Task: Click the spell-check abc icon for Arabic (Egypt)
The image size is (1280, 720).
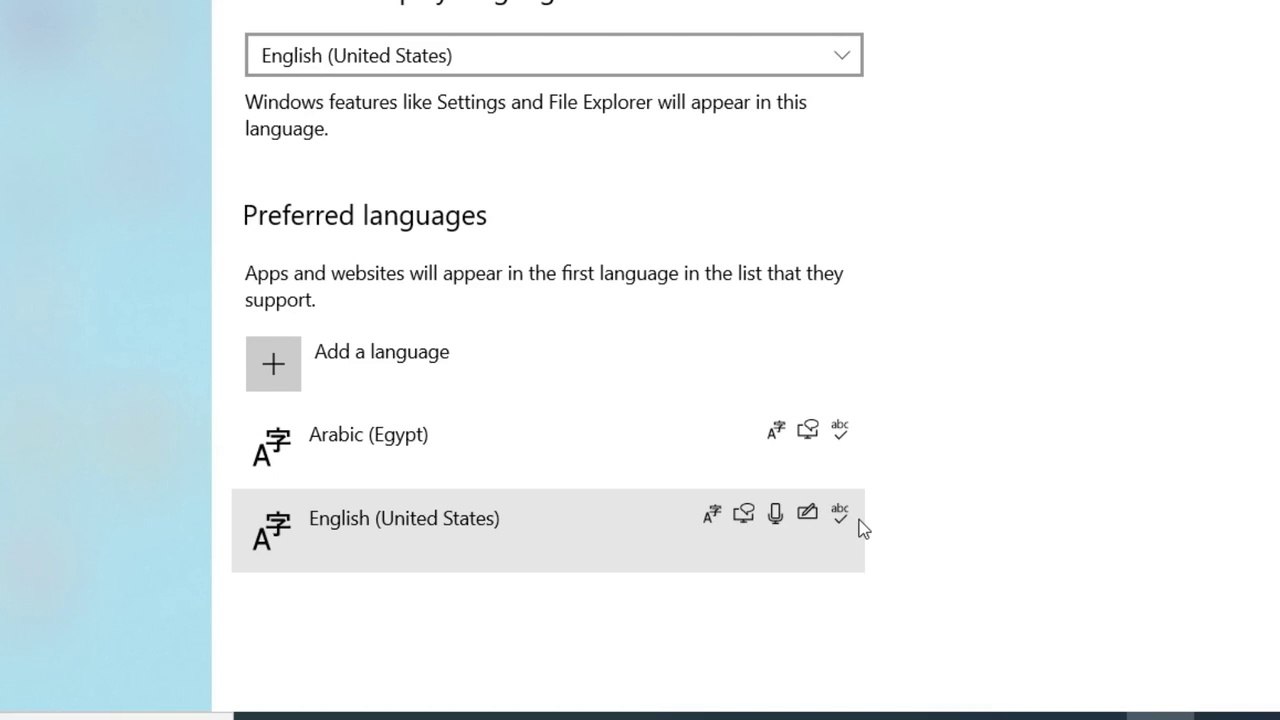Action: (840, 430)
